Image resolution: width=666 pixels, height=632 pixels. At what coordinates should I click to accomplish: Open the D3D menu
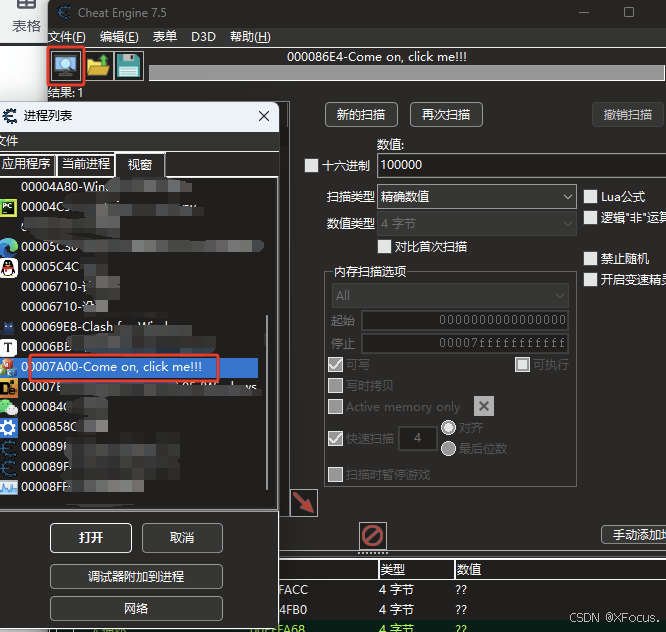tap(203, 37)
